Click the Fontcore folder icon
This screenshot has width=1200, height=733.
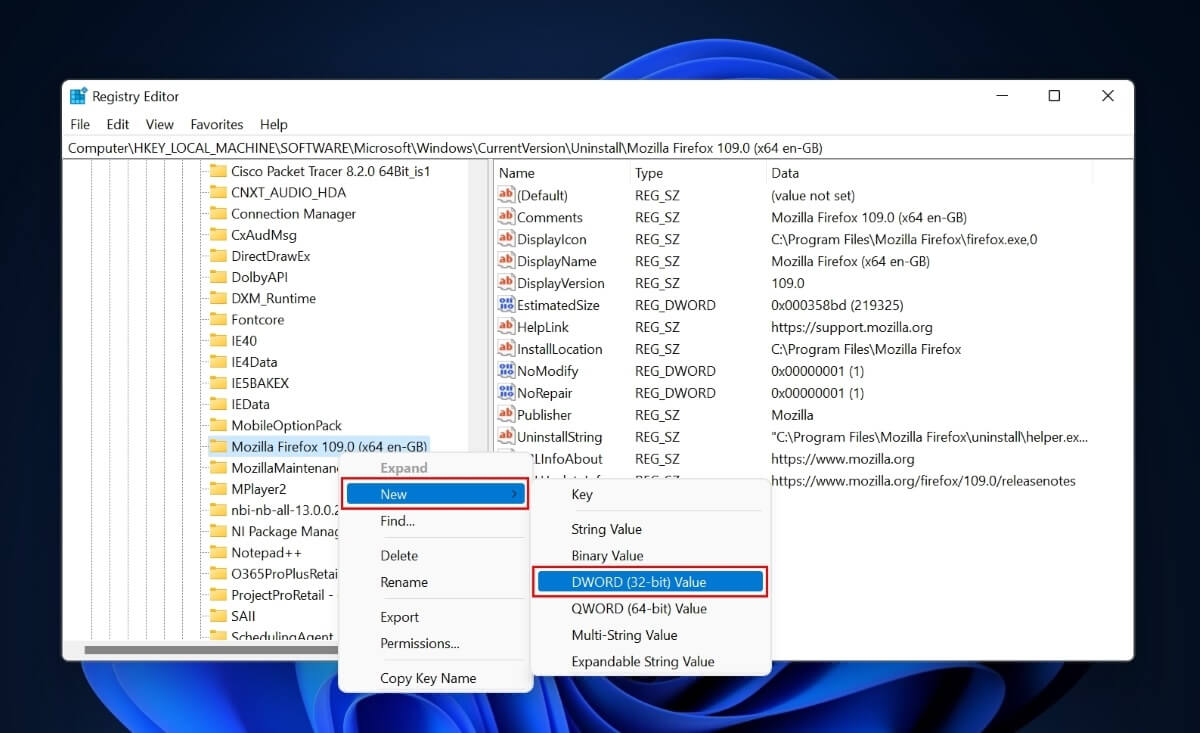[219, 319]
